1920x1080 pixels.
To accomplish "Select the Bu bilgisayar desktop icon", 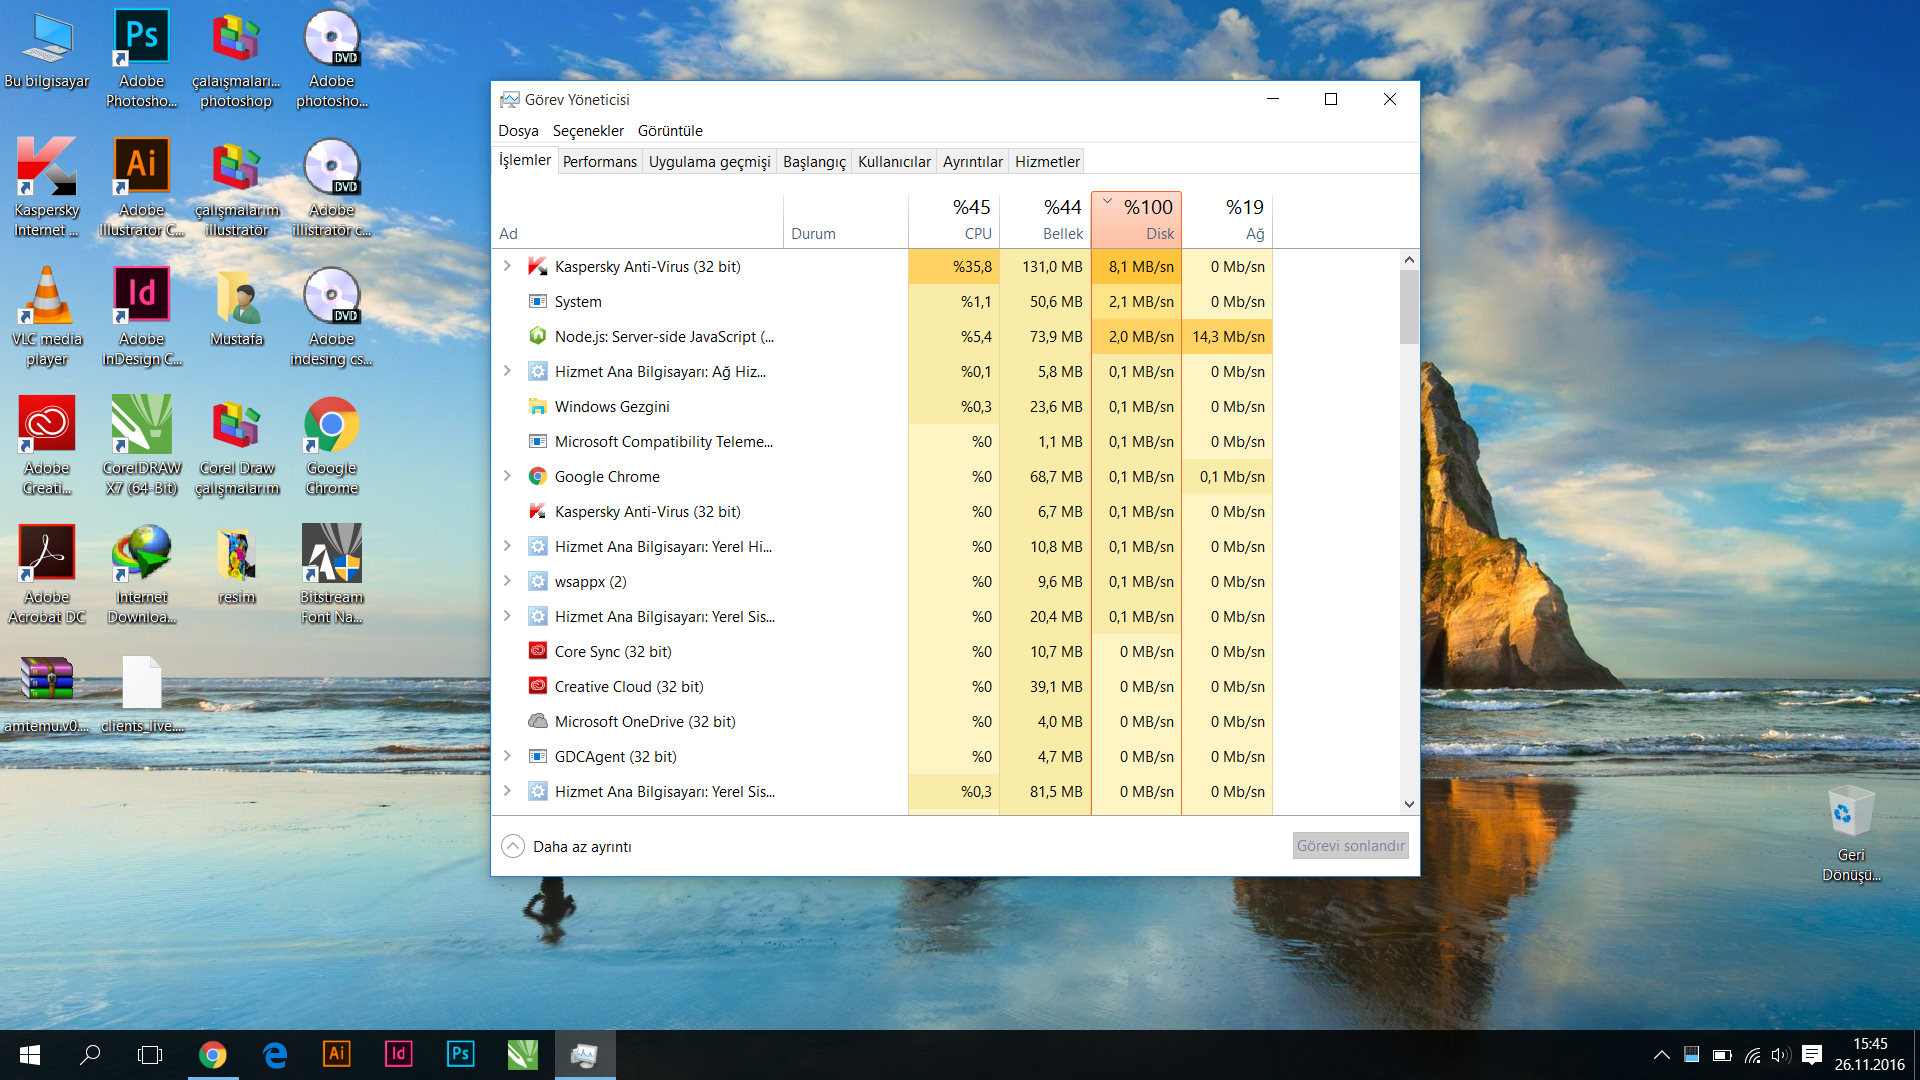I will (x=46, y=50).
